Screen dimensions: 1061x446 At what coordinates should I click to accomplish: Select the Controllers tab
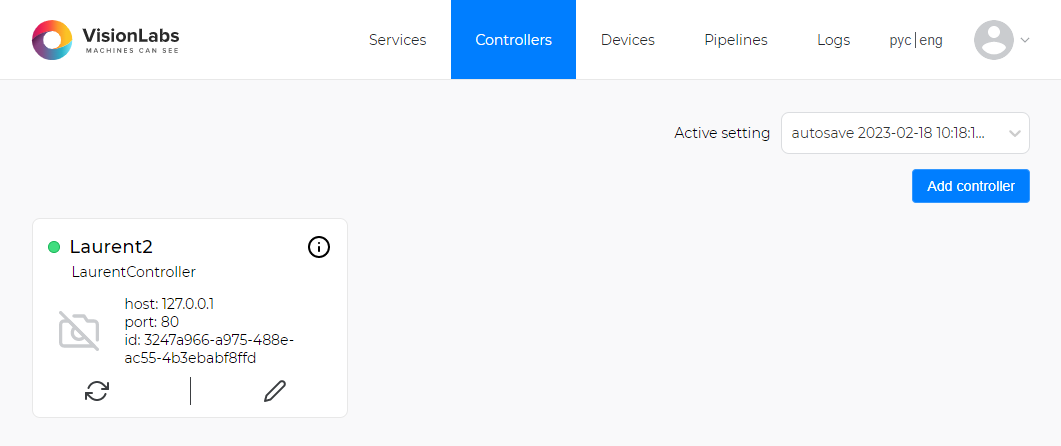click(514, 40)
